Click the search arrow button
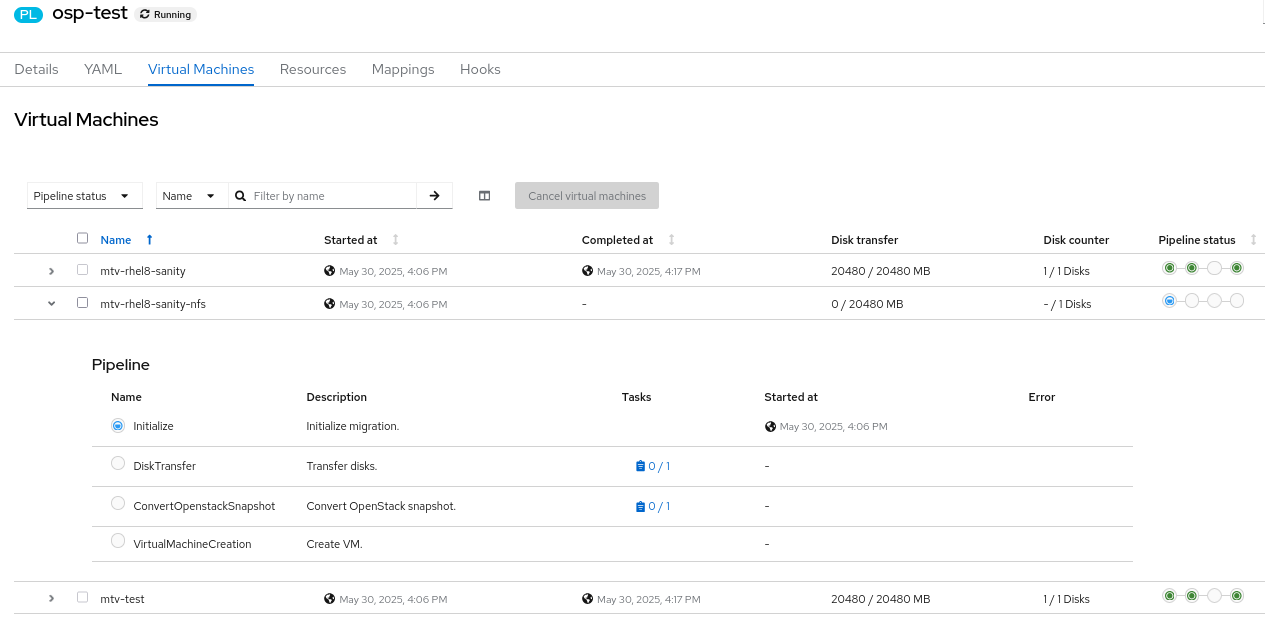Image resolution: width=1265 pixels, height=620 pixels. click(434, 196)
